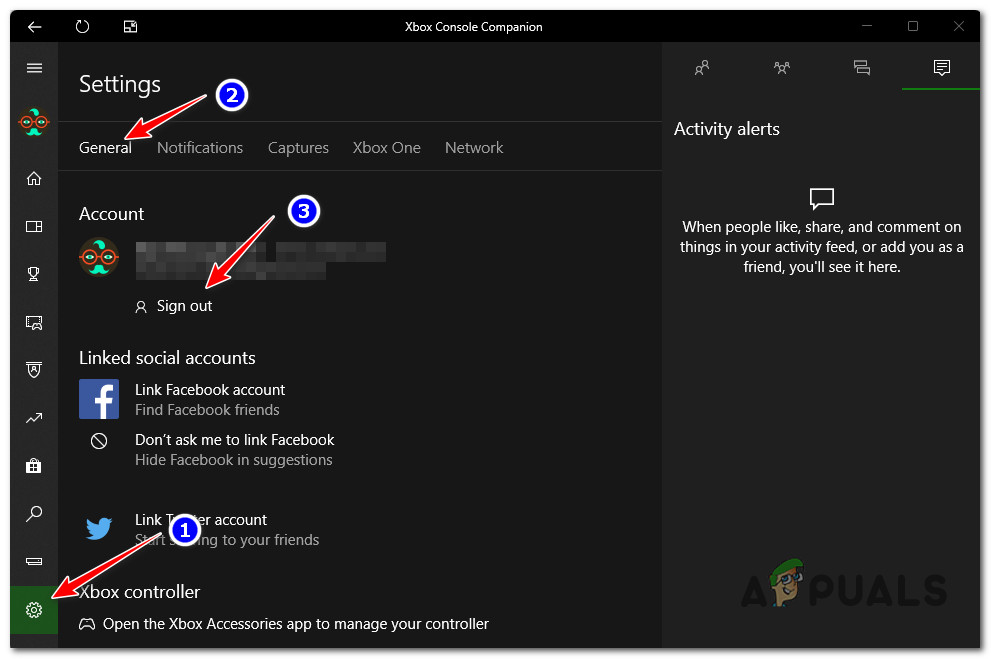The width and height of the screenshot is (991, 659).
Task: Open Connection console icon
Action: [x=34, y=561]
